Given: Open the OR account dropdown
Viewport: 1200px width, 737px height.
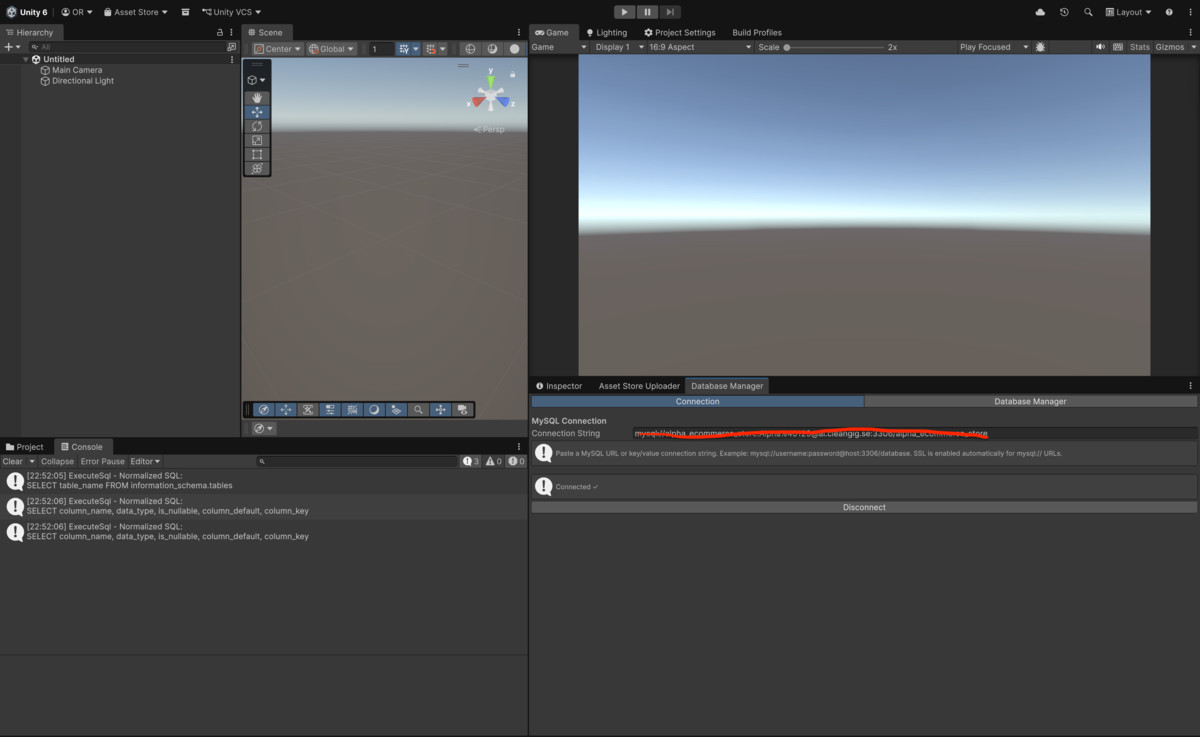Looking at the screenshot, I should (x=76, y=12).
